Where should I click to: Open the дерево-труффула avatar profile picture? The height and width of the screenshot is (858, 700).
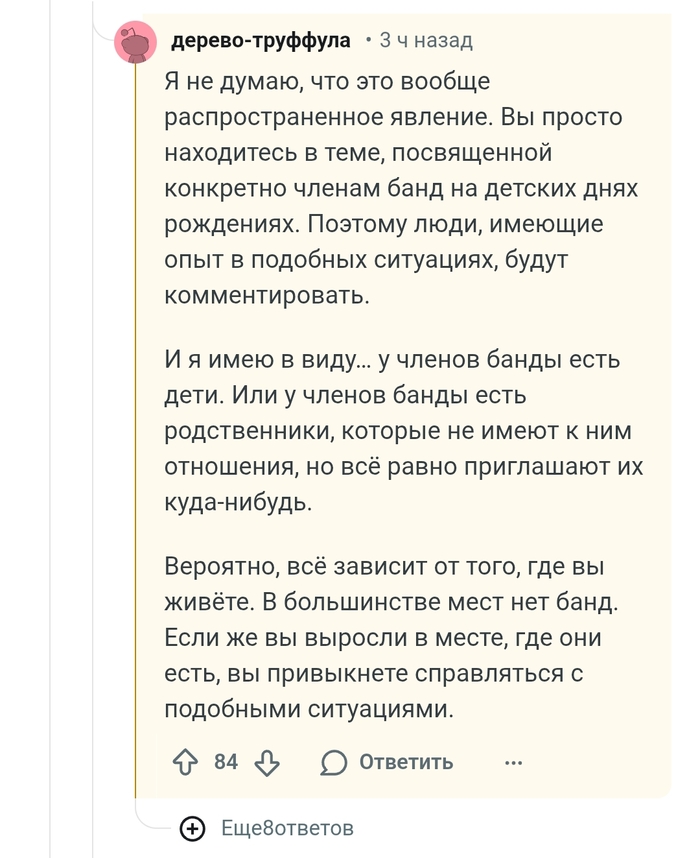click(x=135, y=42)
